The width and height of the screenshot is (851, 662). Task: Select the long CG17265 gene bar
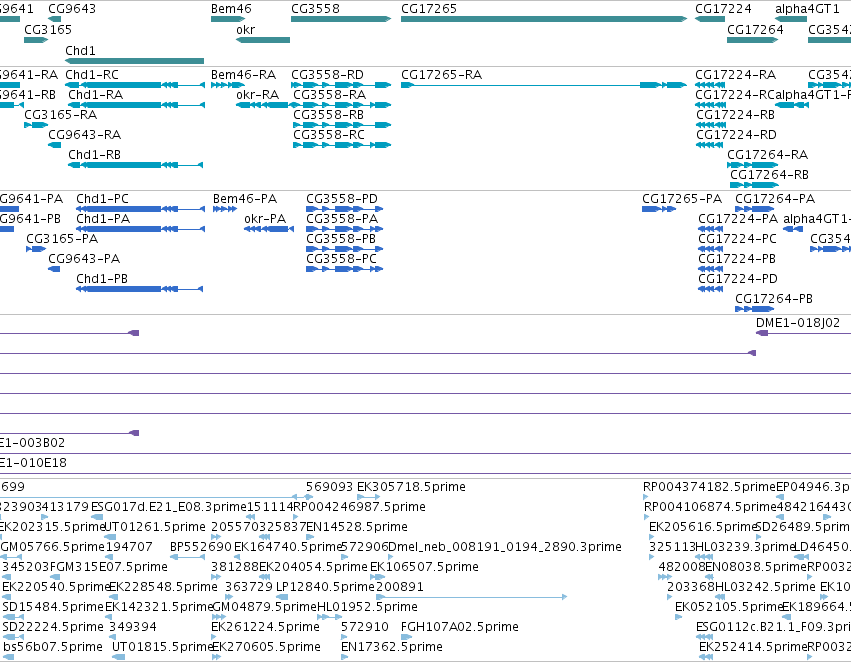coord(544,19)
